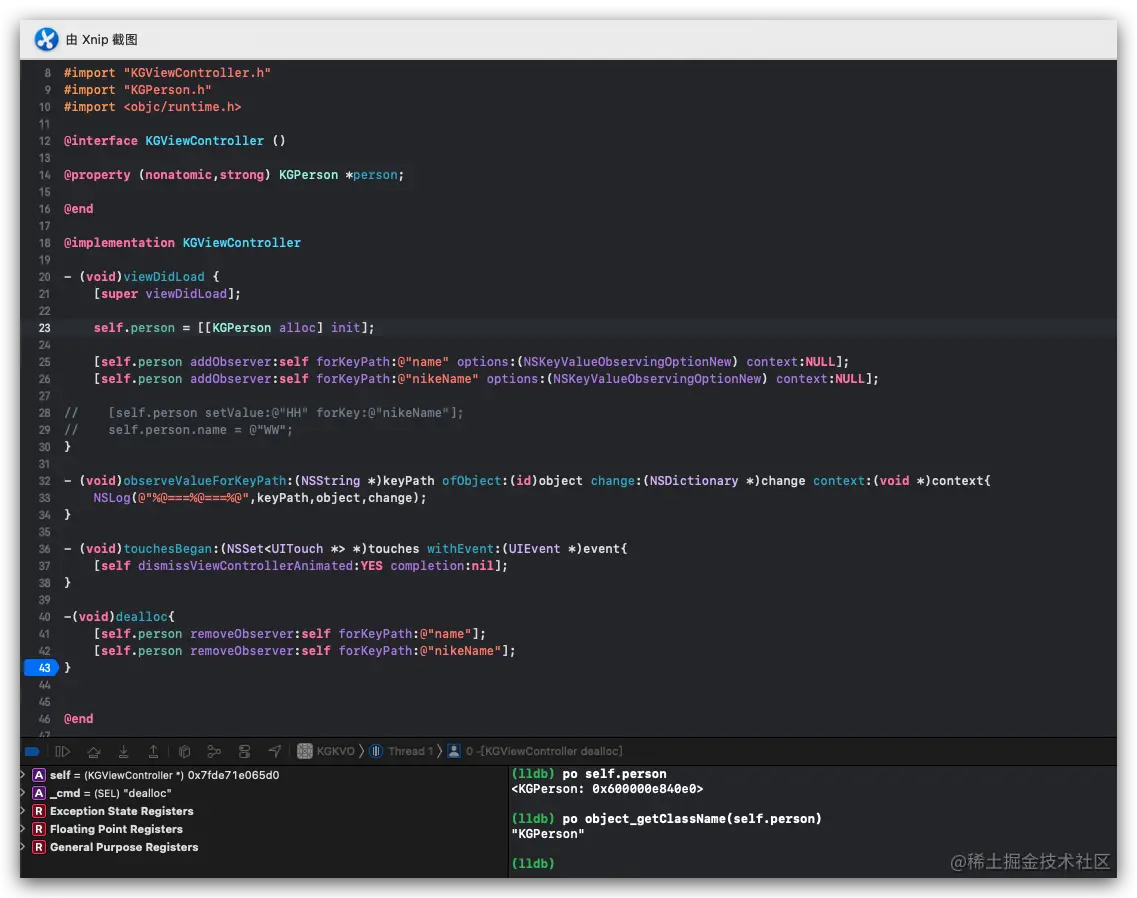Click "po self.person" command in console
The height and width of the screenshot is (898, 1137).
[x=614, y=774]
